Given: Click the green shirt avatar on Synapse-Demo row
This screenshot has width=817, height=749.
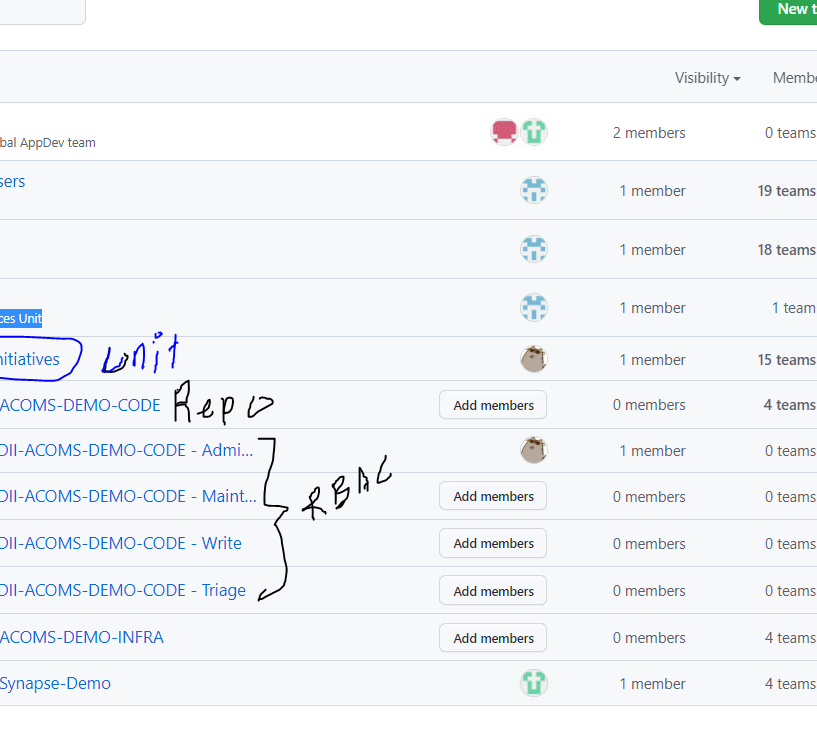Looking at the screenshot, I should [534, 683].
